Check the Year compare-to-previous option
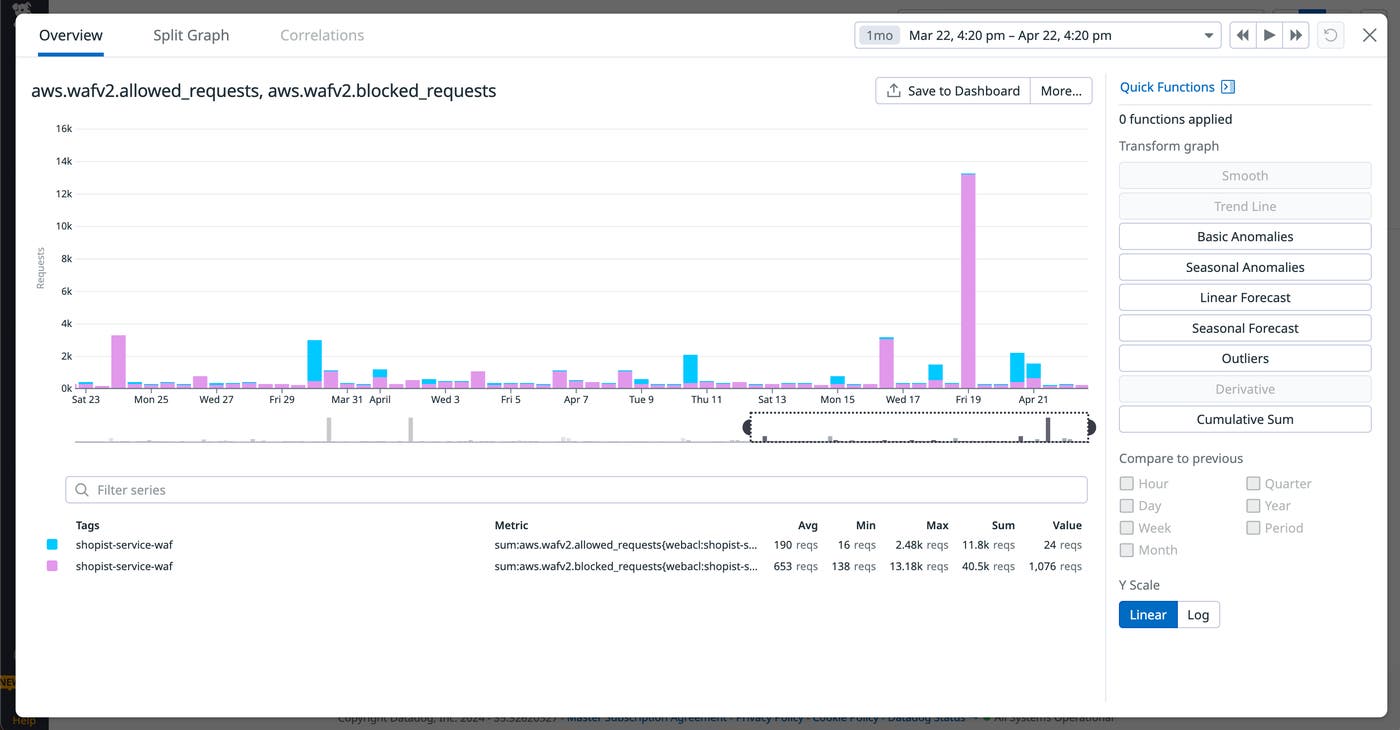 1252,505
